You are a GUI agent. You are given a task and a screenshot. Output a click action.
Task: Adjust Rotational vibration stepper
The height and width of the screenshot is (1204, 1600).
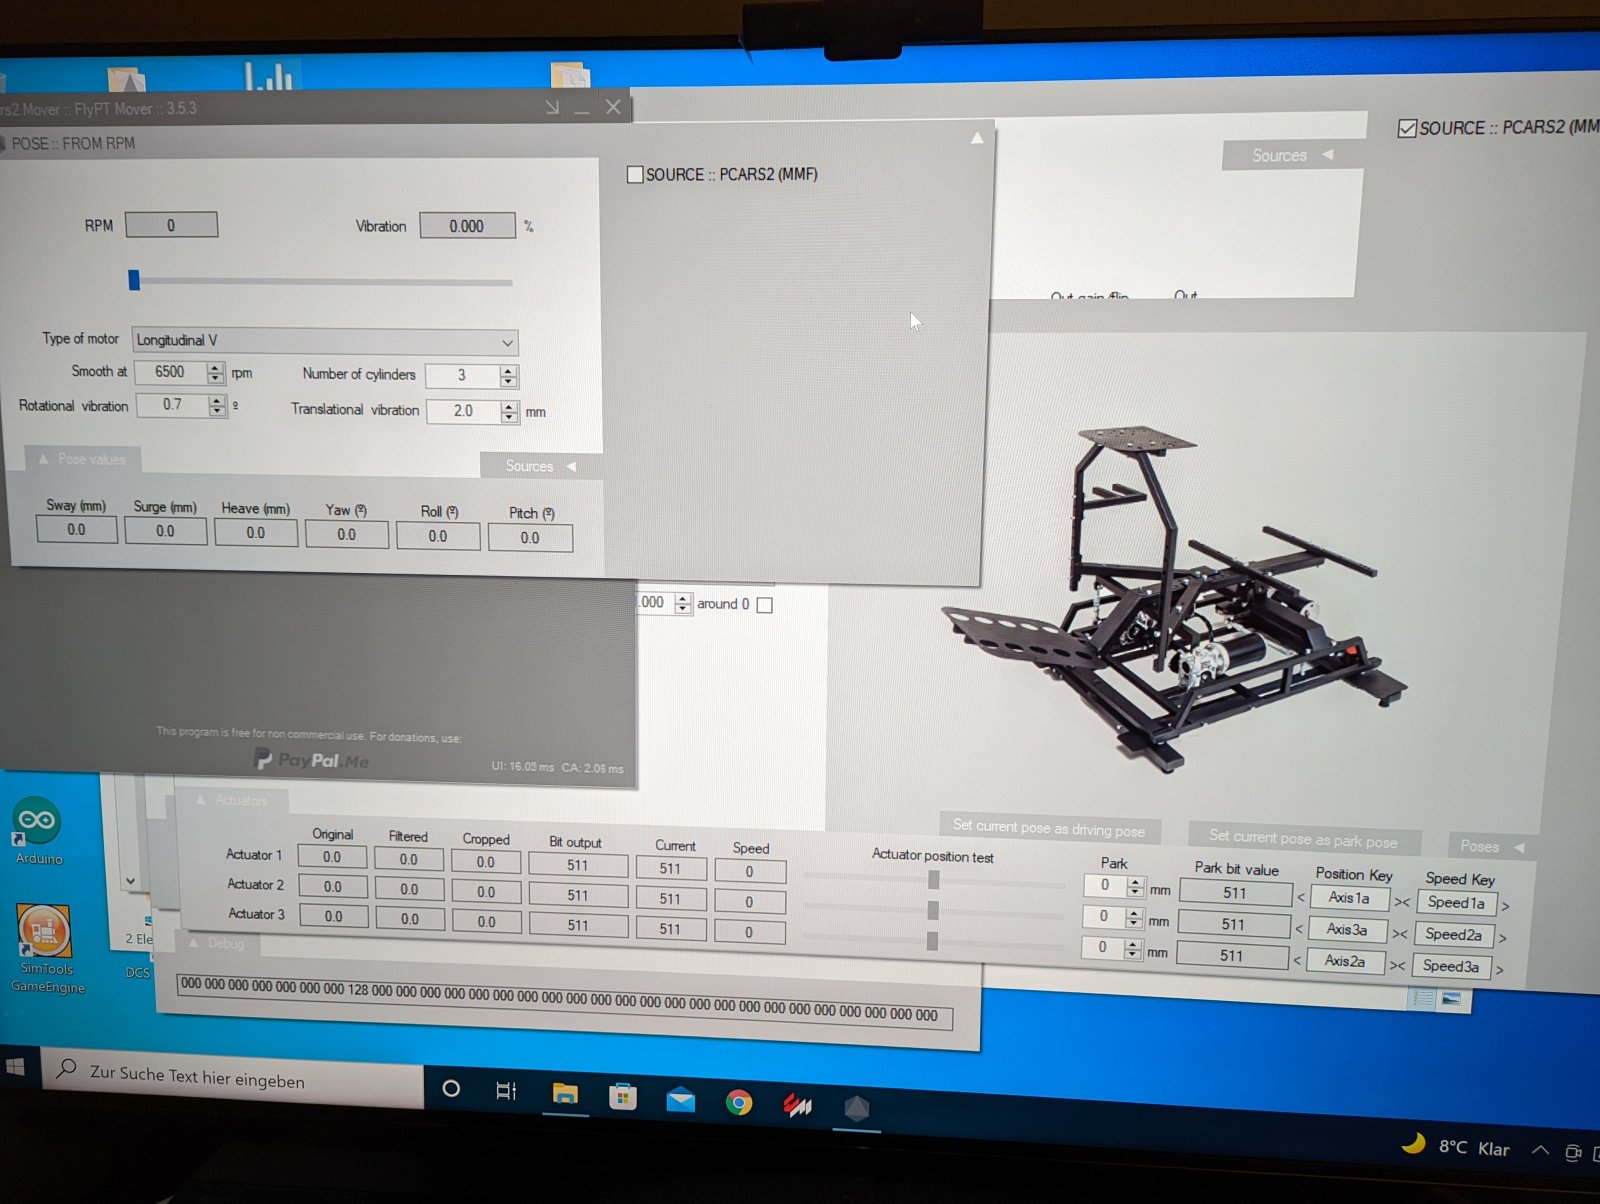click(x=217, y=405)
